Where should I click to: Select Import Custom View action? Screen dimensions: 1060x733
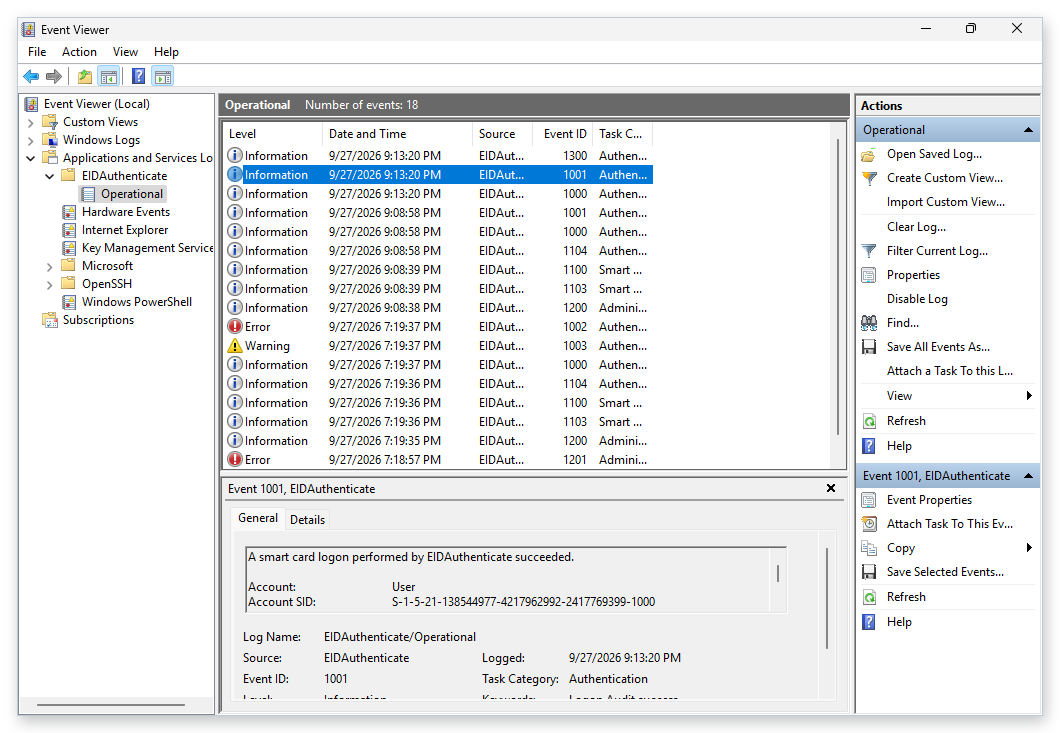click(945, 202)
